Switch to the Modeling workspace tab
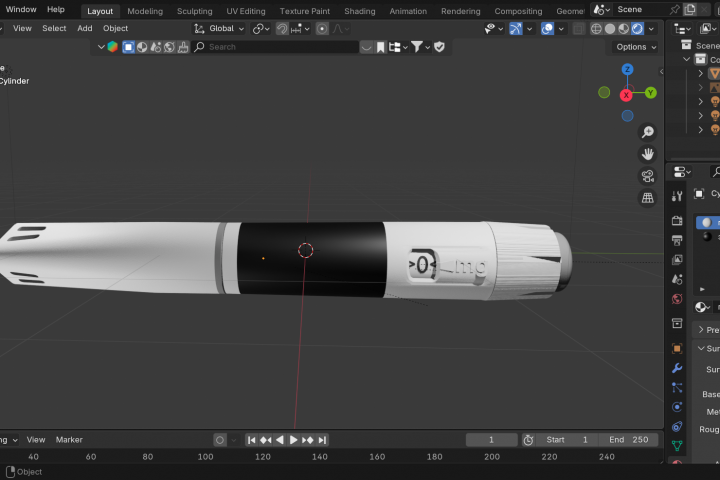 [x=145, y=11]
